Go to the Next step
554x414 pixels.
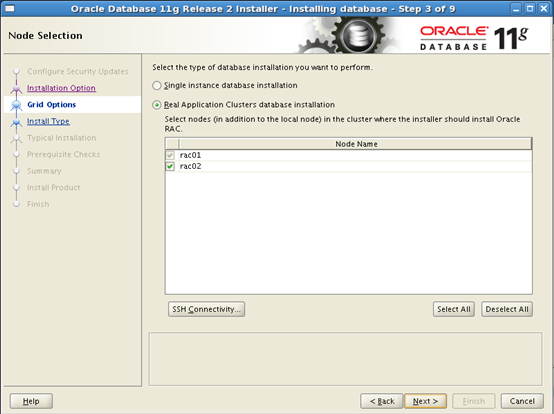pyautogui.click(x=425, y=401)
